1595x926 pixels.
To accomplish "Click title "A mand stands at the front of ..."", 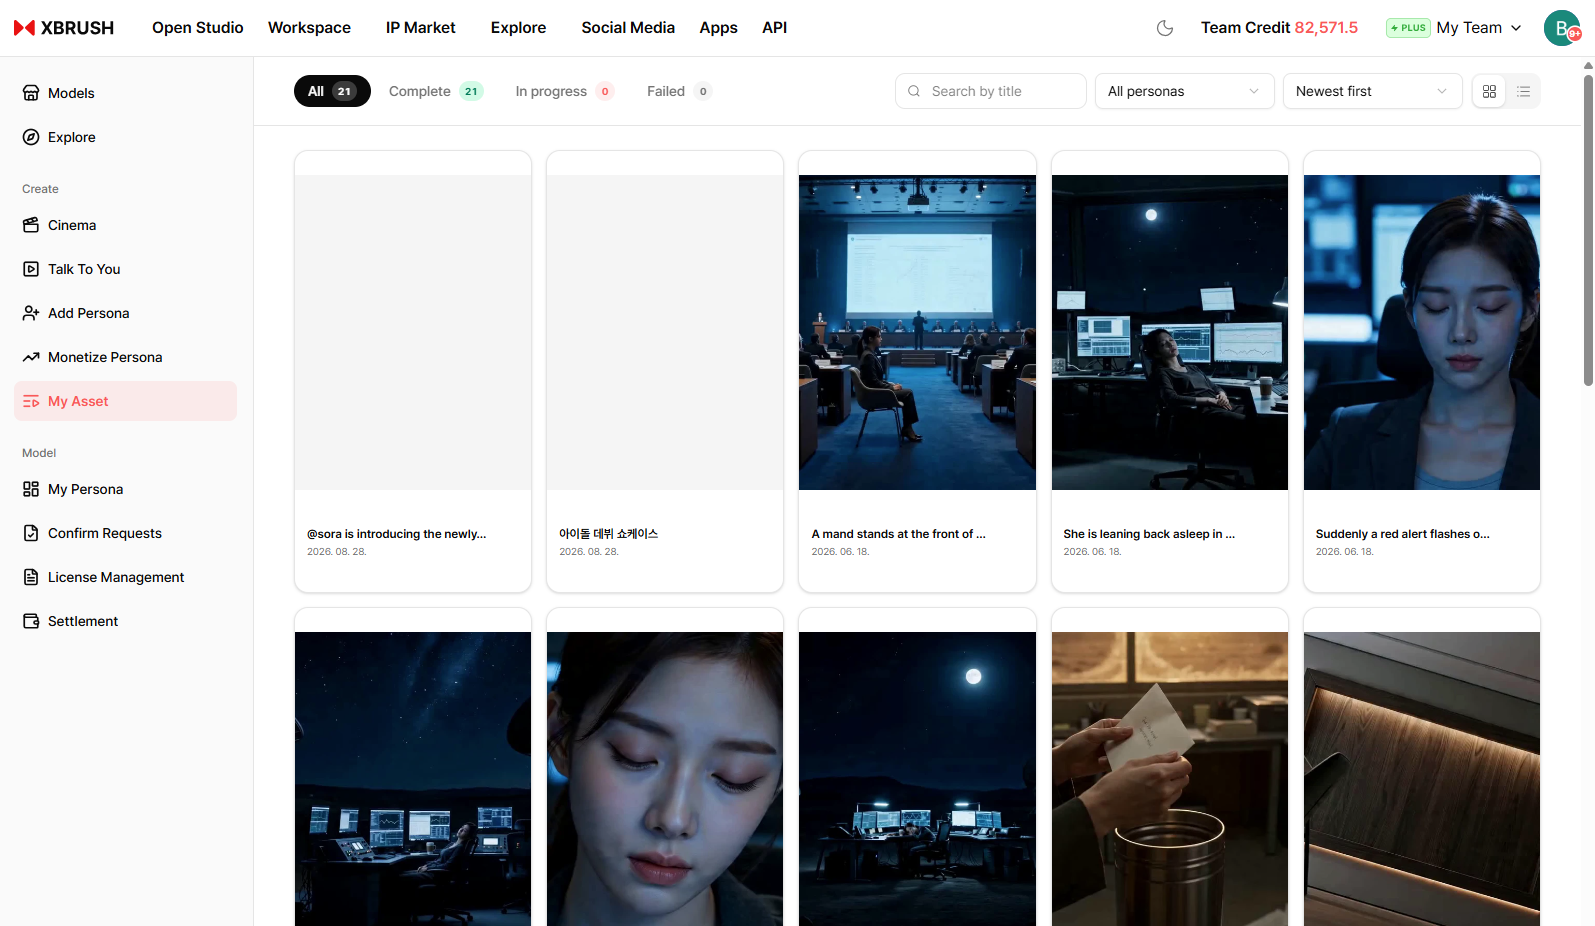I will (898, 534).
